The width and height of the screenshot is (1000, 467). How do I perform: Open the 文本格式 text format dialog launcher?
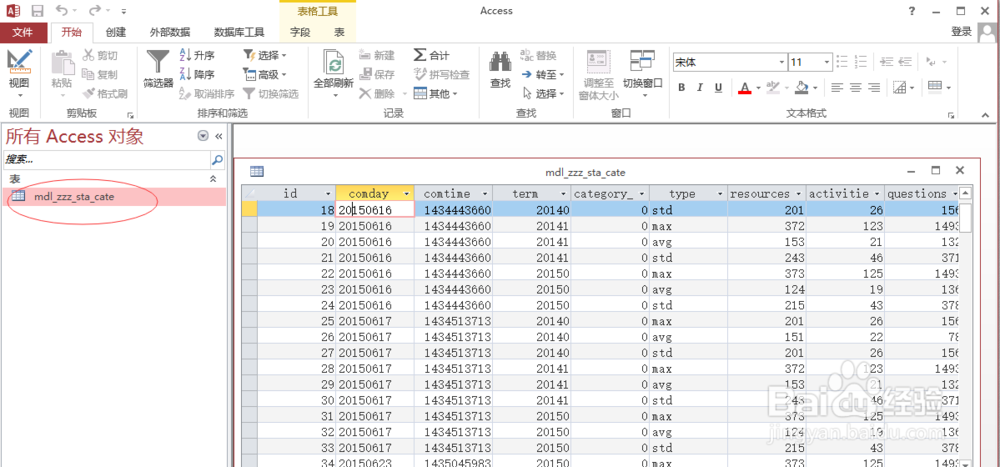[x=952, y=115]
